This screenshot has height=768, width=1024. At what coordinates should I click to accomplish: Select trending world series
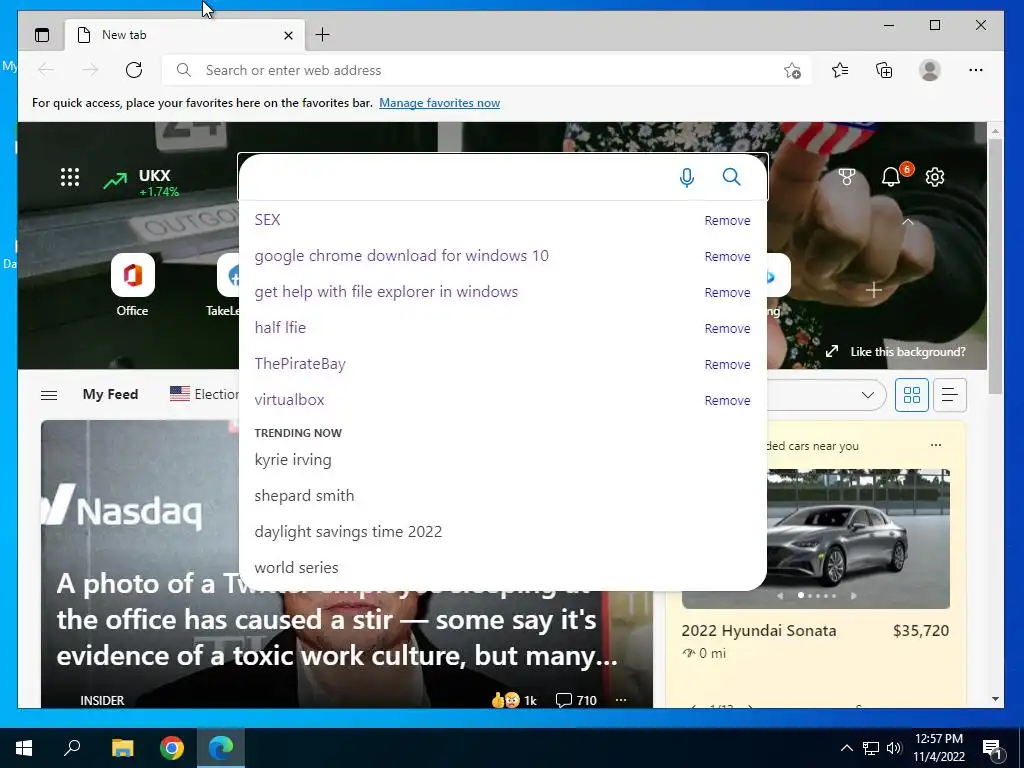tap(296, 568)
